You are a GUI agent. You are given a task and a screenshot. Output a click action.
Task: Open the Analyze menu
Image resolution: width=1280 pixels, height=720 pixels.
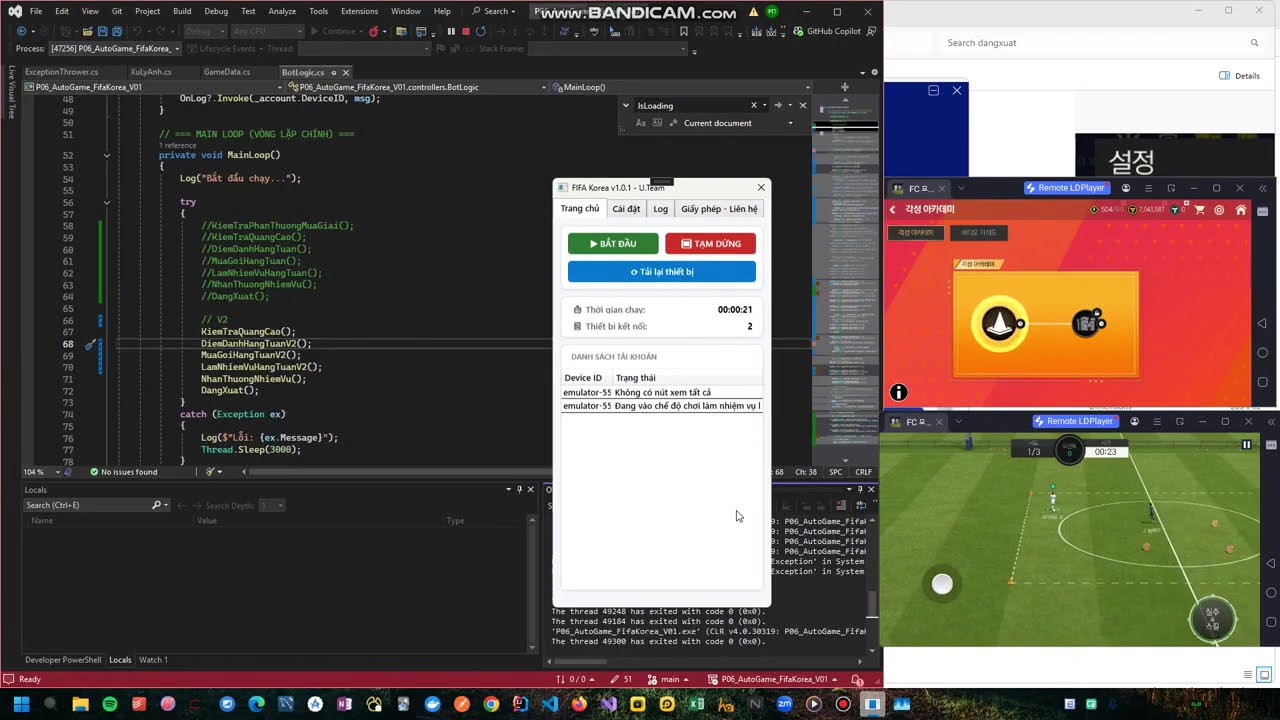click(282, 11)
